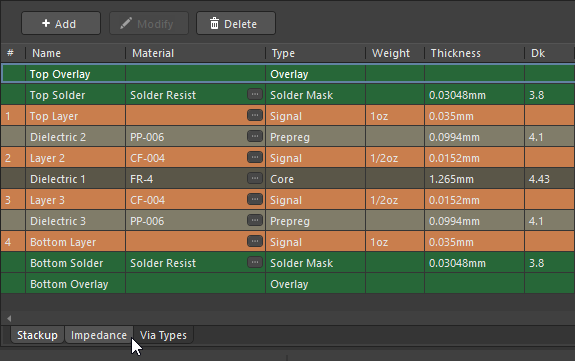Screen dimensions: 575x361
Task: Click the # column header
Action: [x=13, y=53]
